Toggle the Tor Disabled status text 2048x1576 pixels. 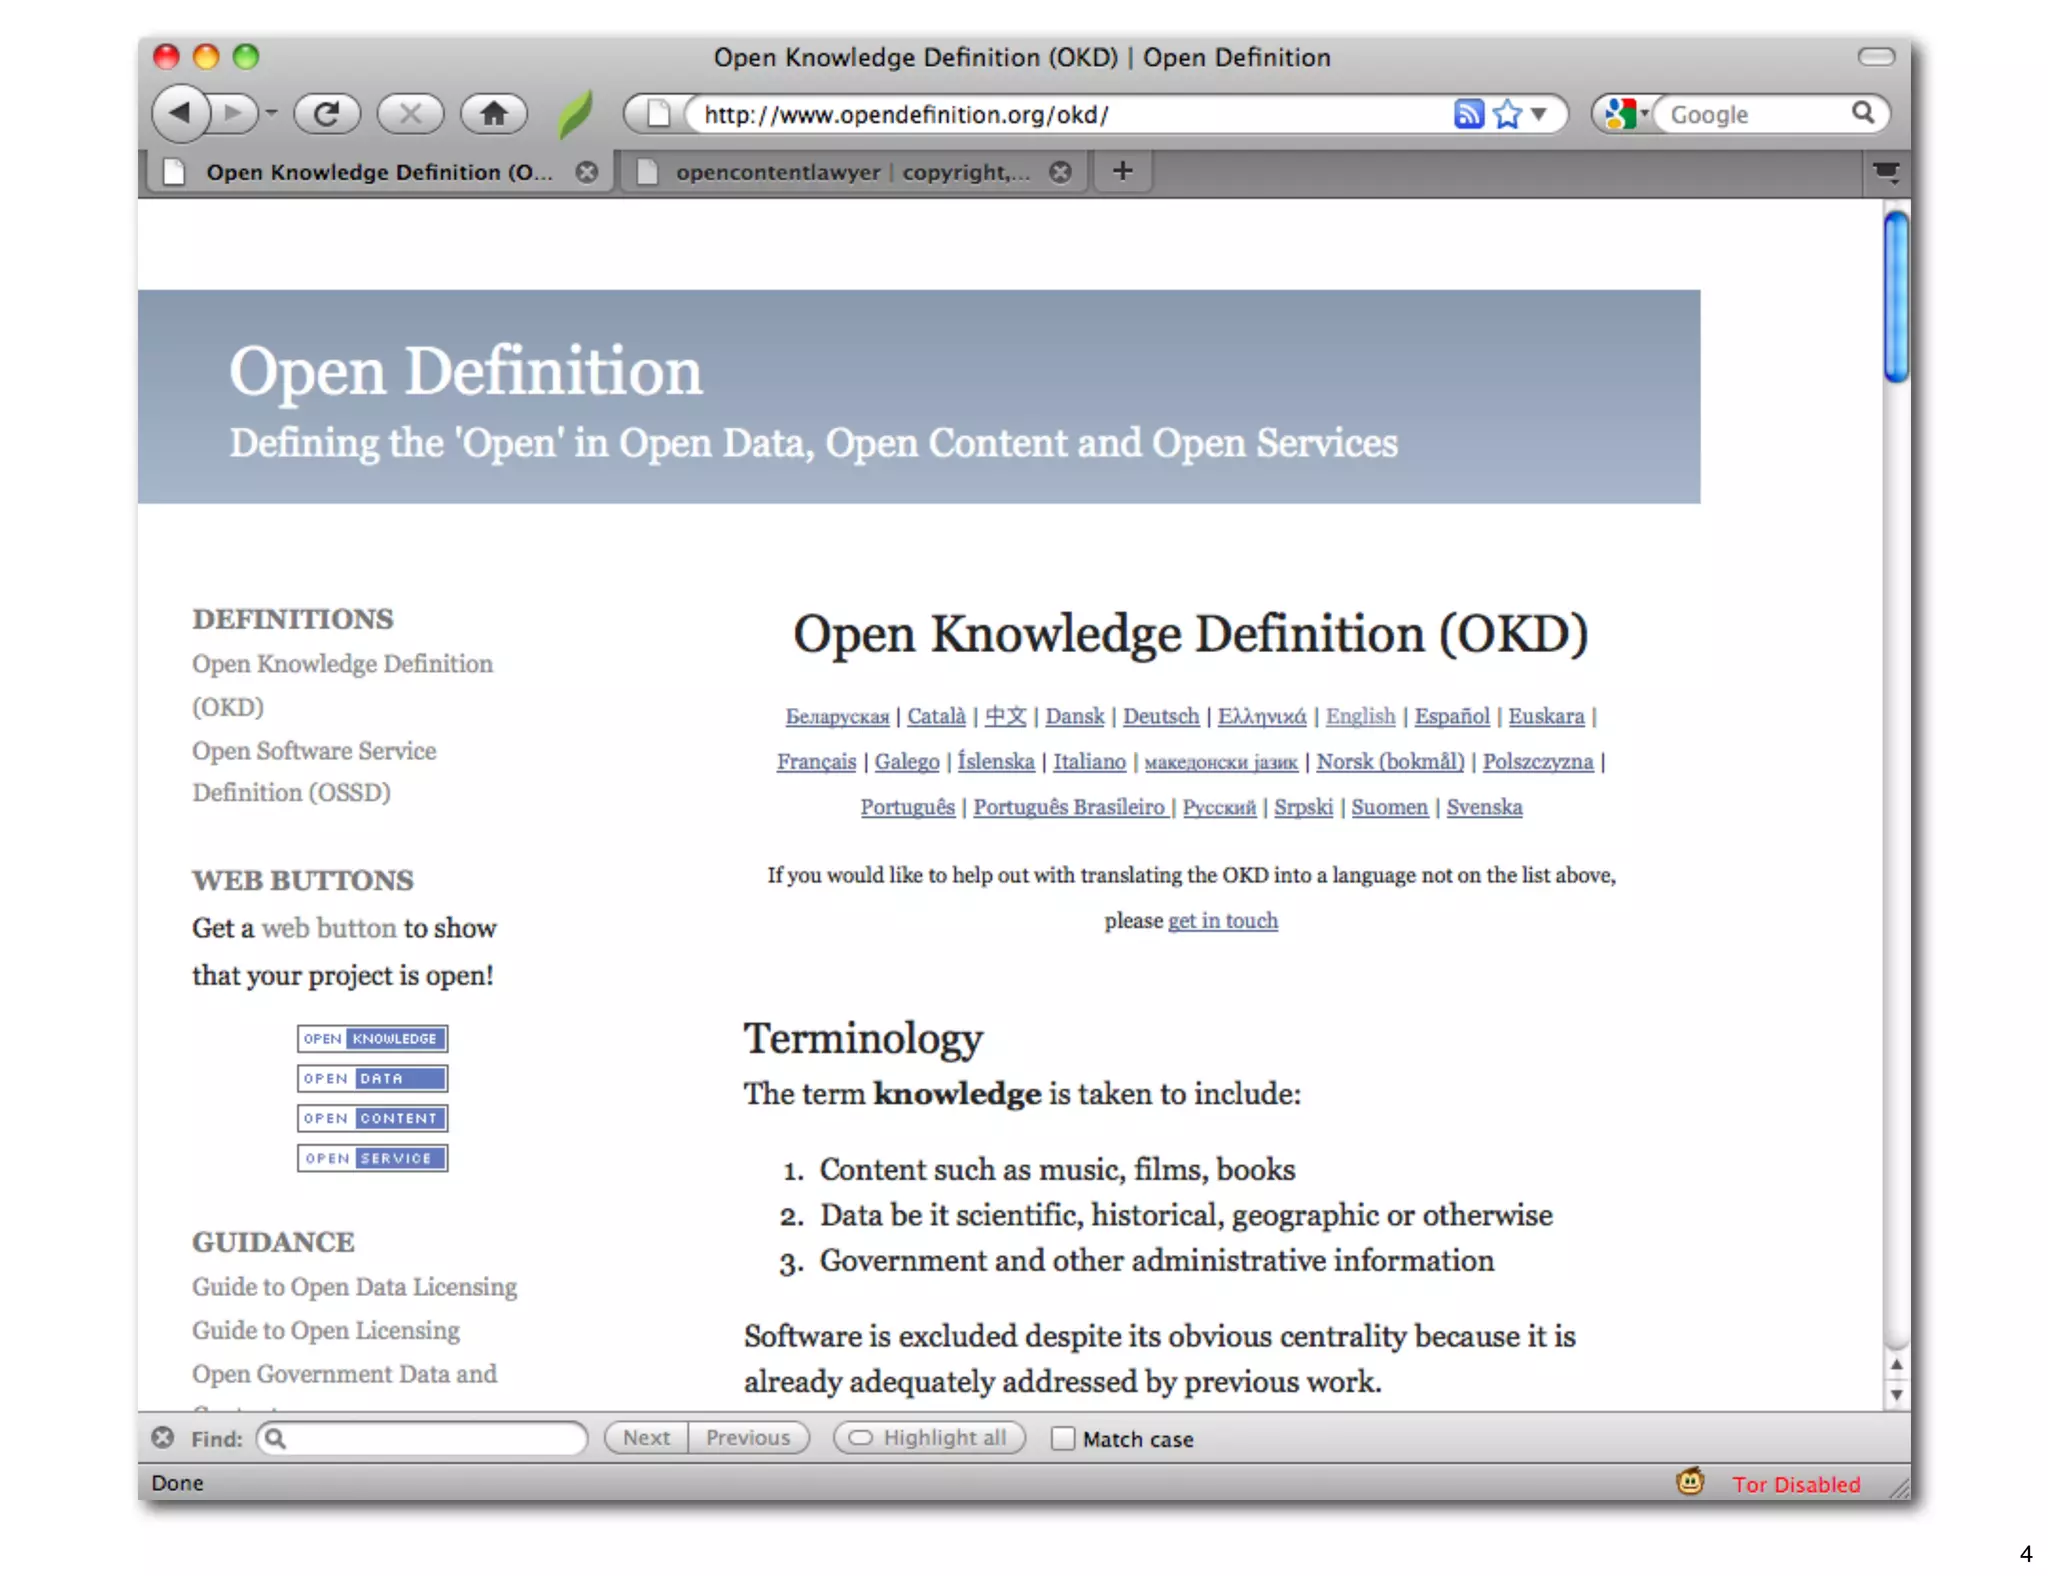(1796, 1484)
